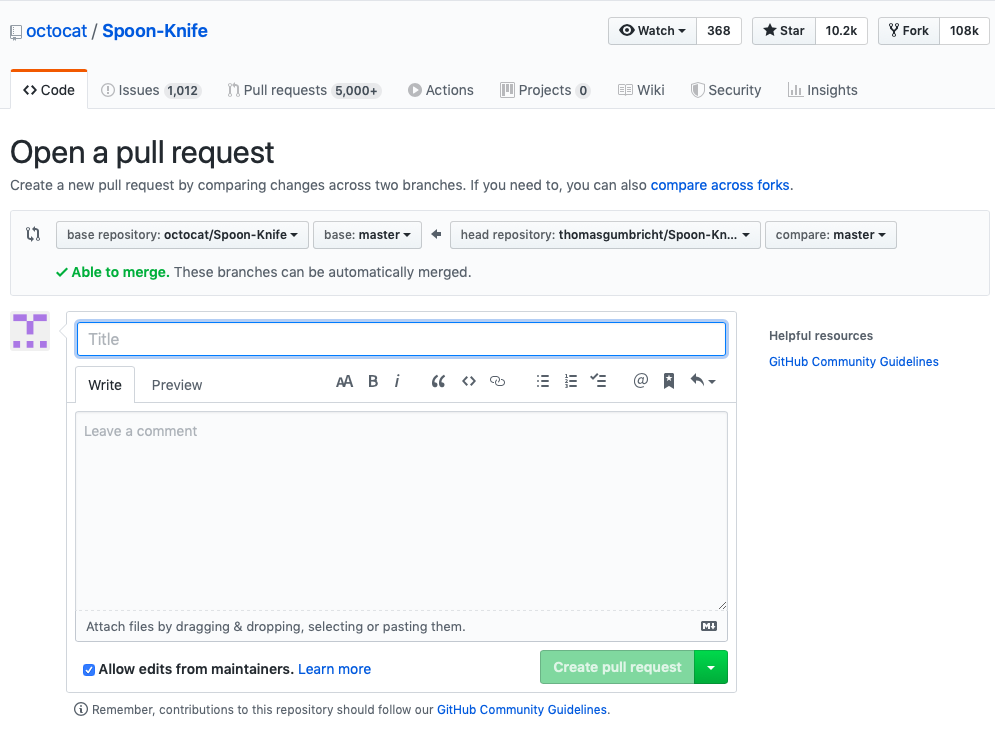Screen dimensions: 995x731
Task: Open the Issues tab
Action: click(x=150, y=90)
